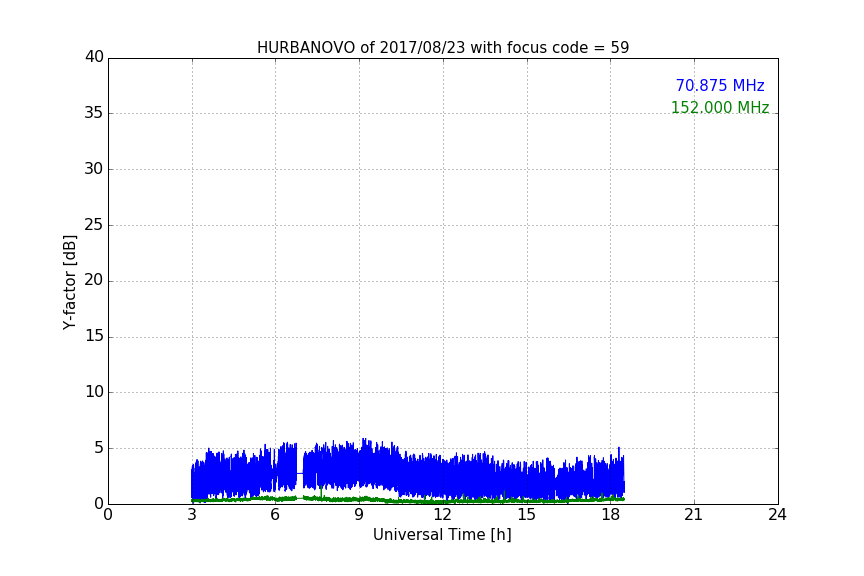Click the blue "70.875 MHz" legend label
Image resolution: width=864 pixels, height=576 pixels.
tap(720, 86)
